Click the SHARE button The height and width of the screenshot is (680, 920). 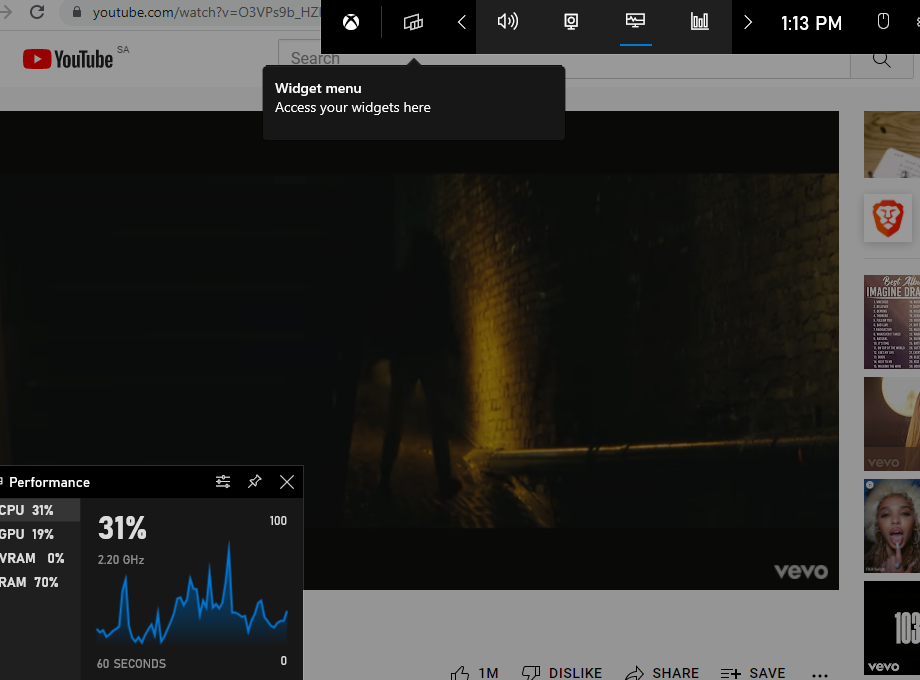coord(662,673)
